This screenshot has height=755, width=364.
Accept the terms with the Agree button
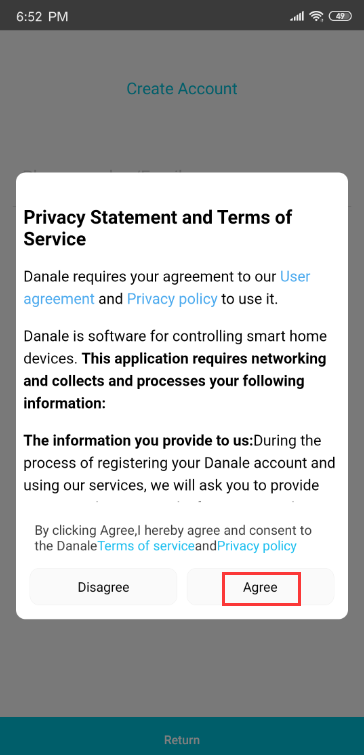(x=260, y=587)
